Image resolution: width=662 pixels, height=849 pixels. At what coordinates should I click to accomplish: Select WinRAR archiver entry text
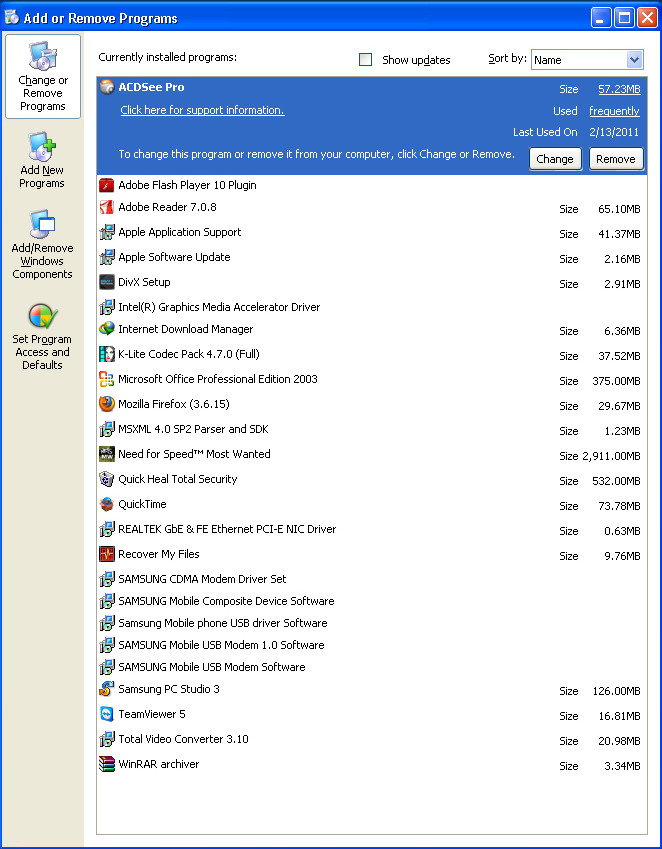pos(159,764)
